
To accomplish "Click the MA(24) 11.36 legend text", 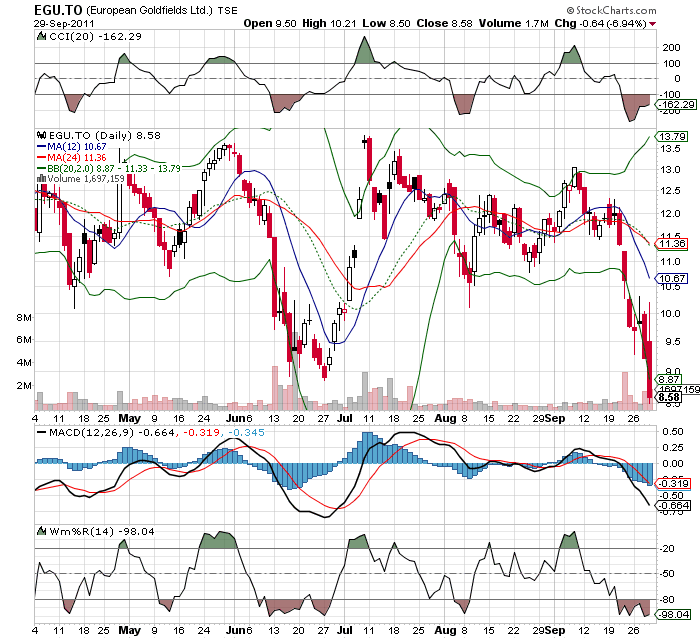I will tap(77, 157).
